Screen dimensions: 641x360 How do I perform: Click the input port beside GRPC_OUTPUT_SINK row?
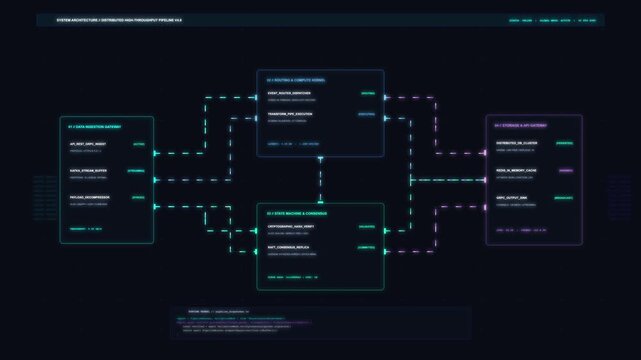click(486, 207)
